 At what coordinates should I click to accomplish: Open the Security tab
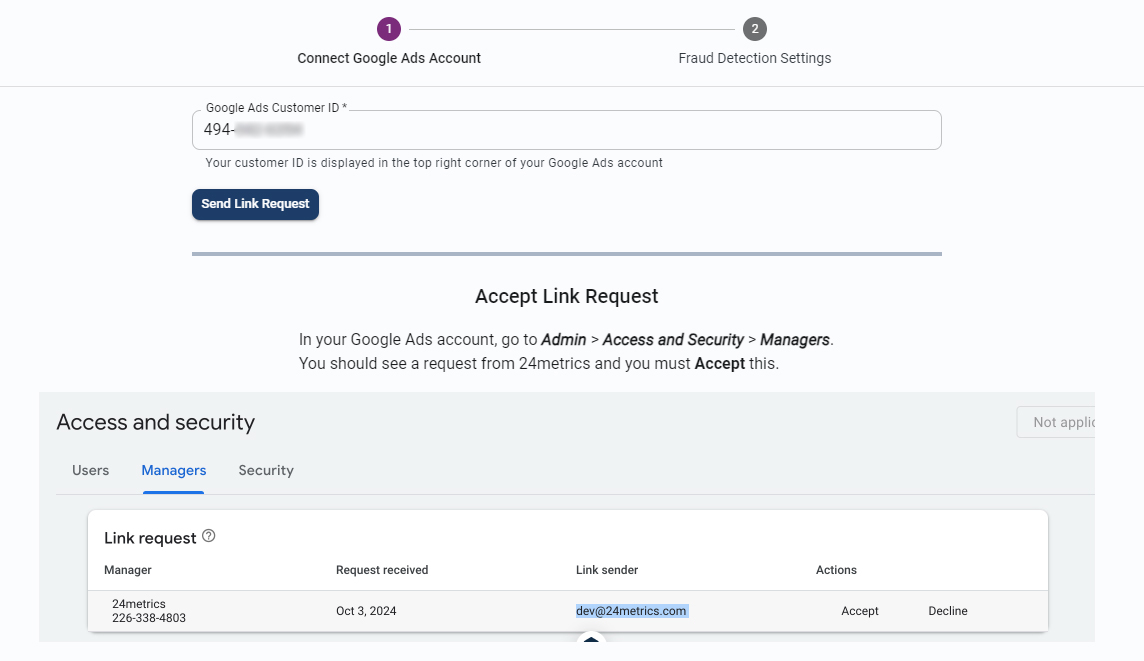(x=266, y=471)
